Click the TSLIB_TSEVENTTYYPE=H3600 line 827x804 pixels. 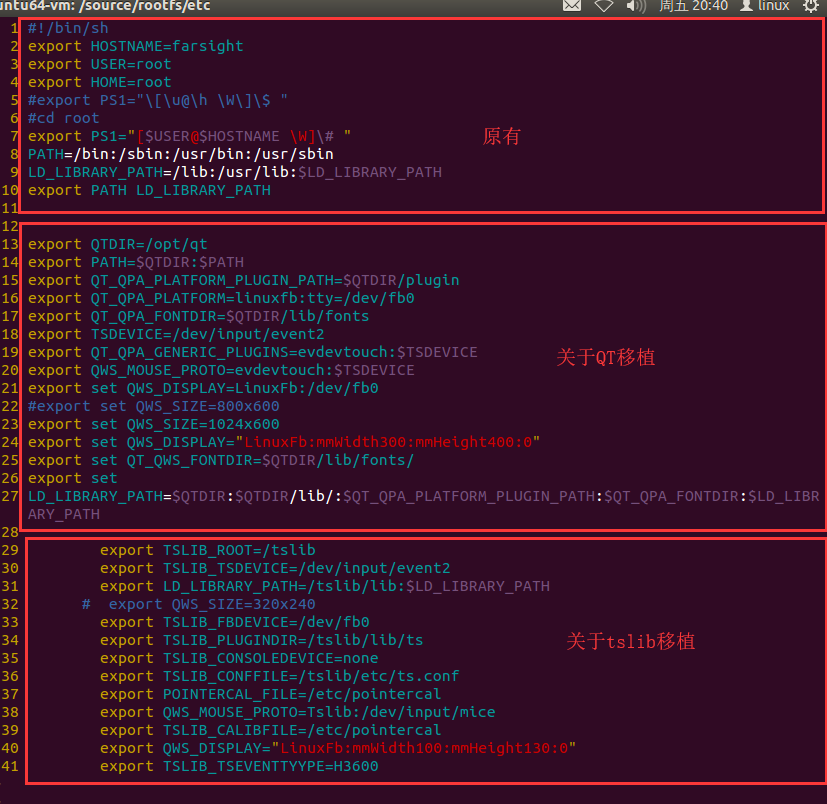pyautogui.click(x=239, y=766)
